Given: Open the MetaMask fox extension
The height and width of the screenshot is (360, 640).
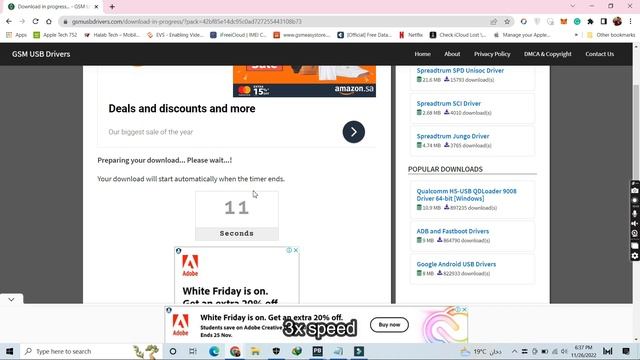Looking at the screenshot, I should (564, 22).
